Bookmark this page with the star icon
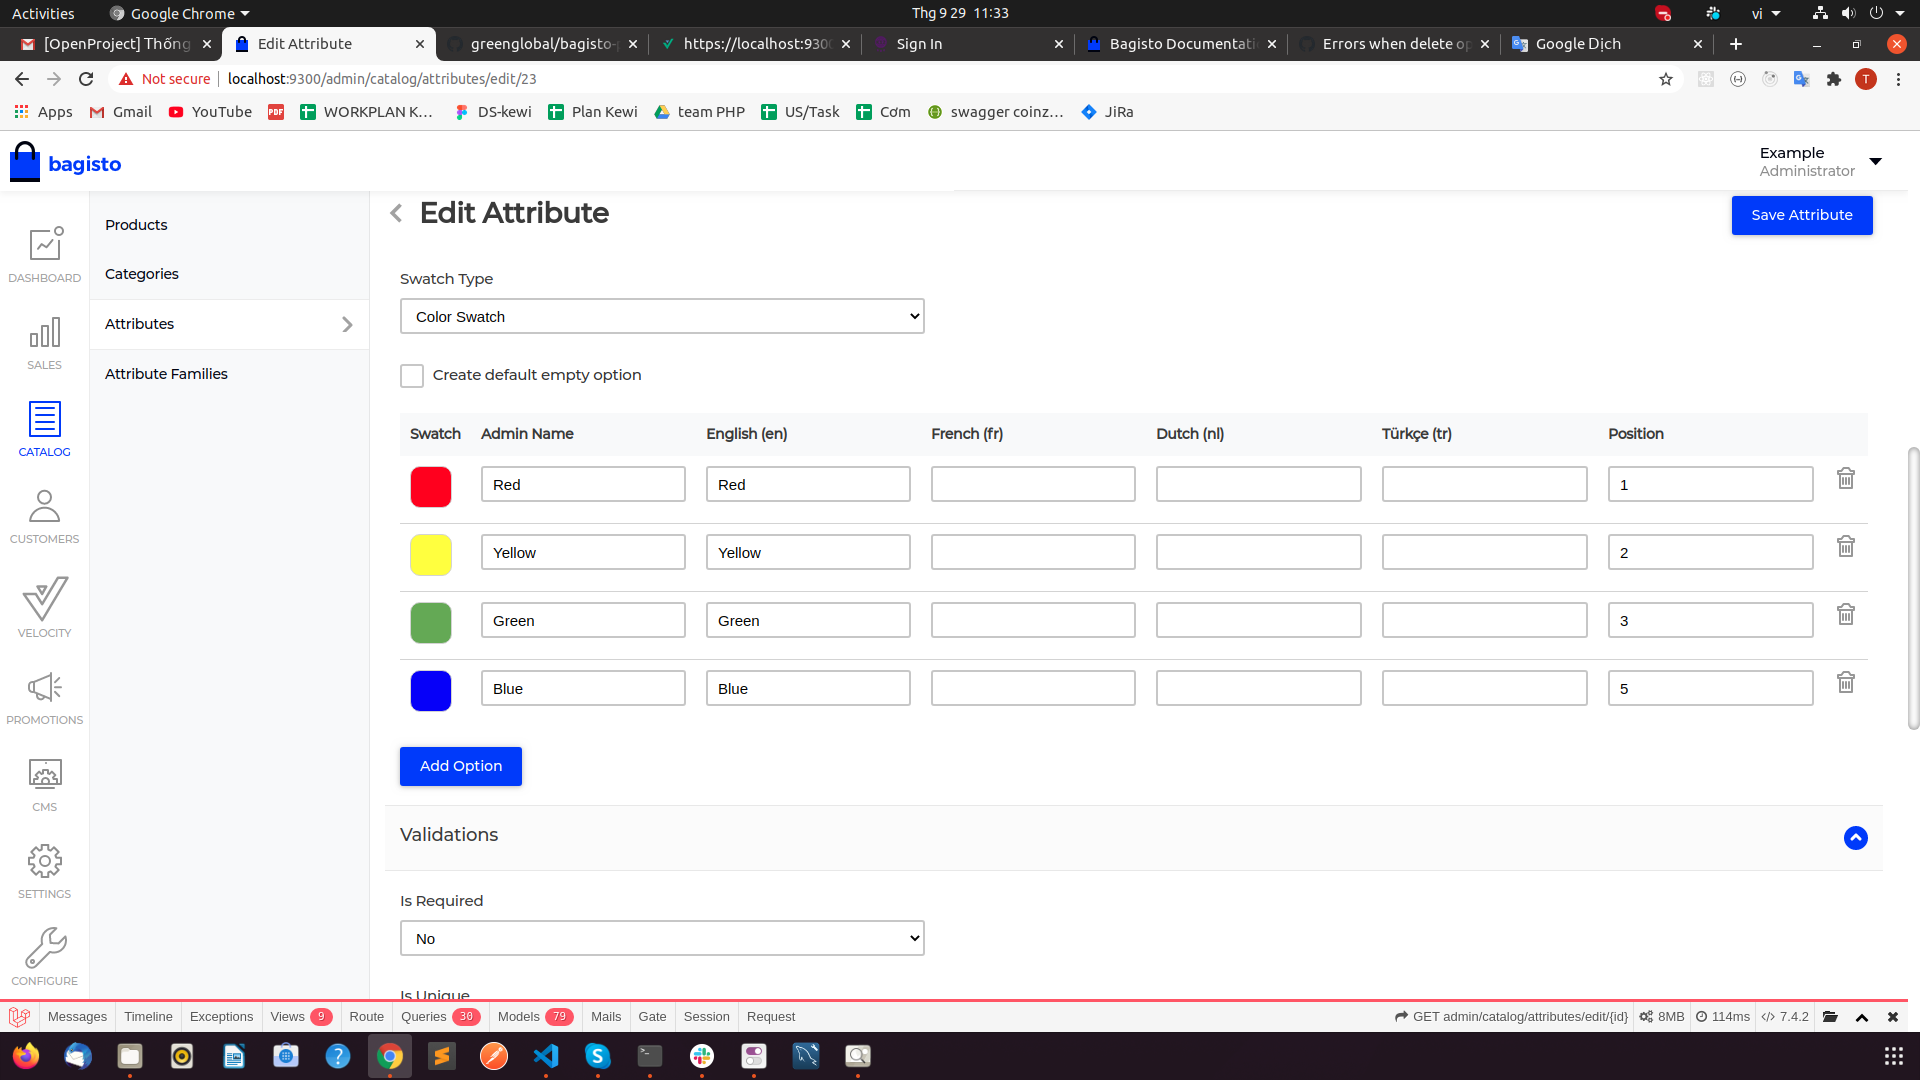This screenshot has width=1920, height=1080. click(1666, 79)
